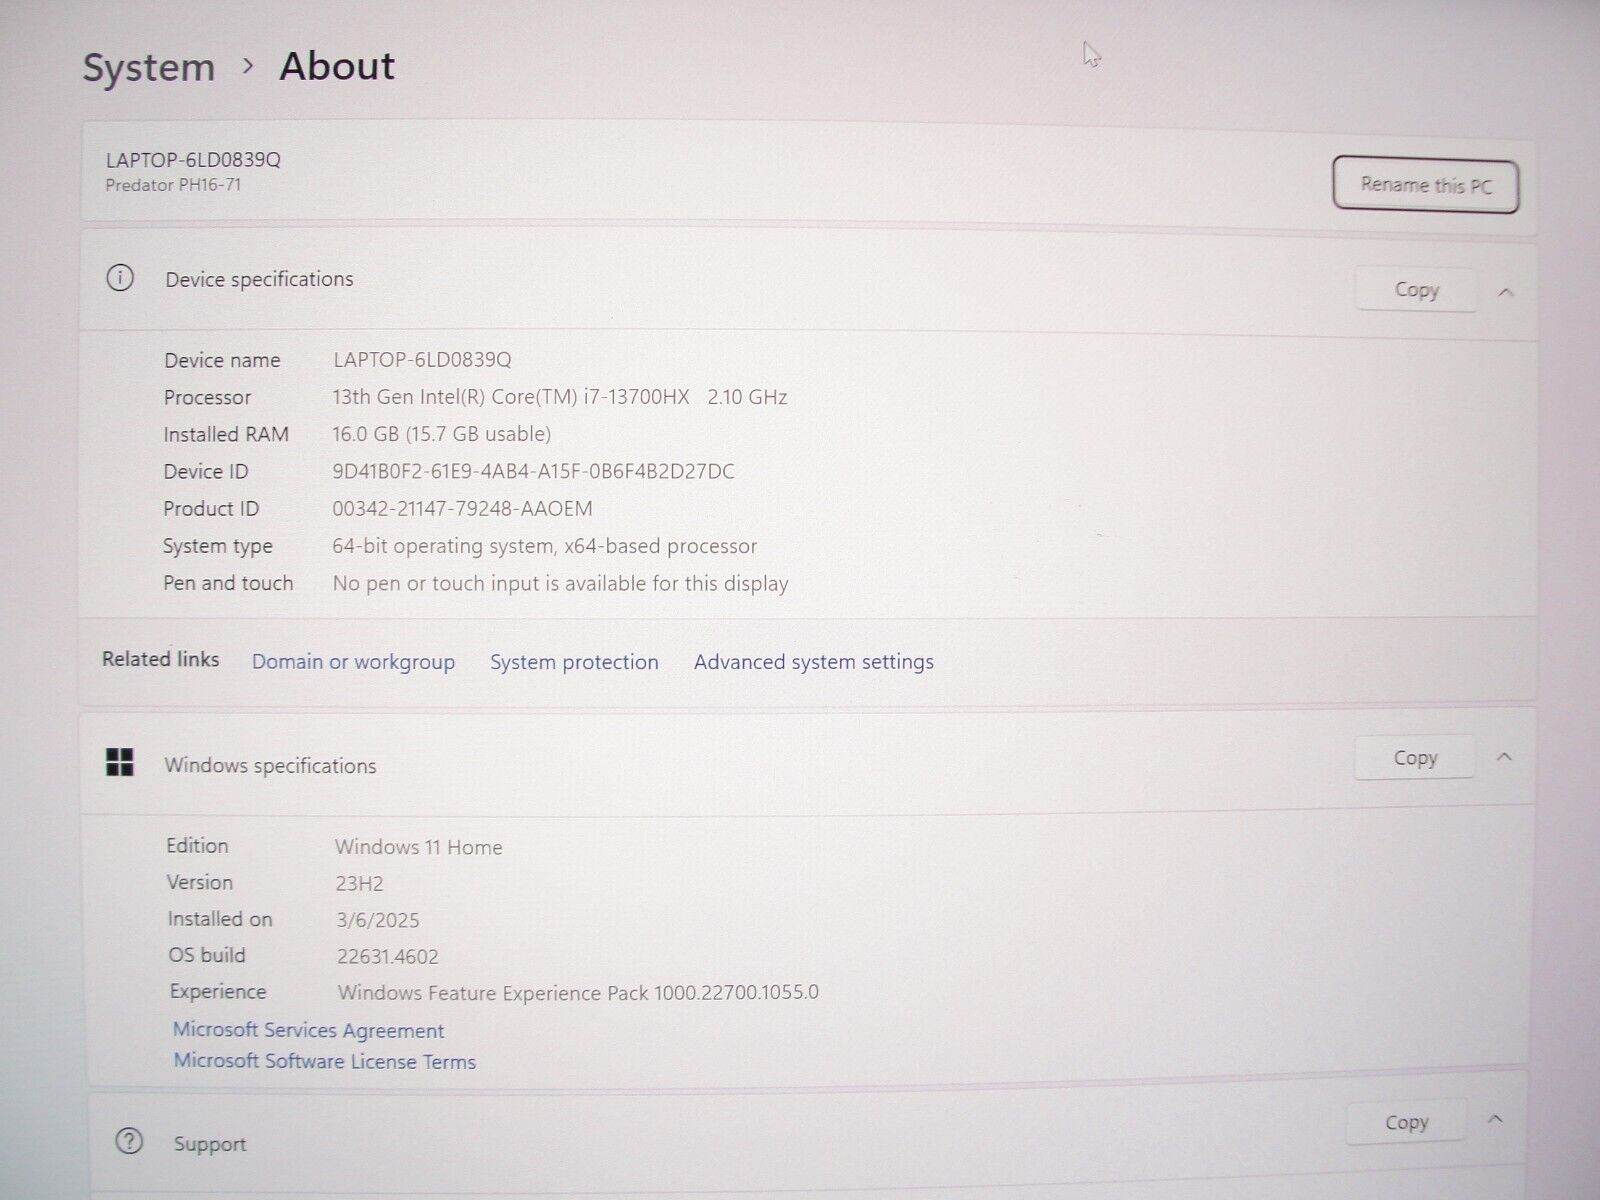Copy the Device specifications
Viewport: 1600px width, 1200px height.
click(x=1416, y=290)
